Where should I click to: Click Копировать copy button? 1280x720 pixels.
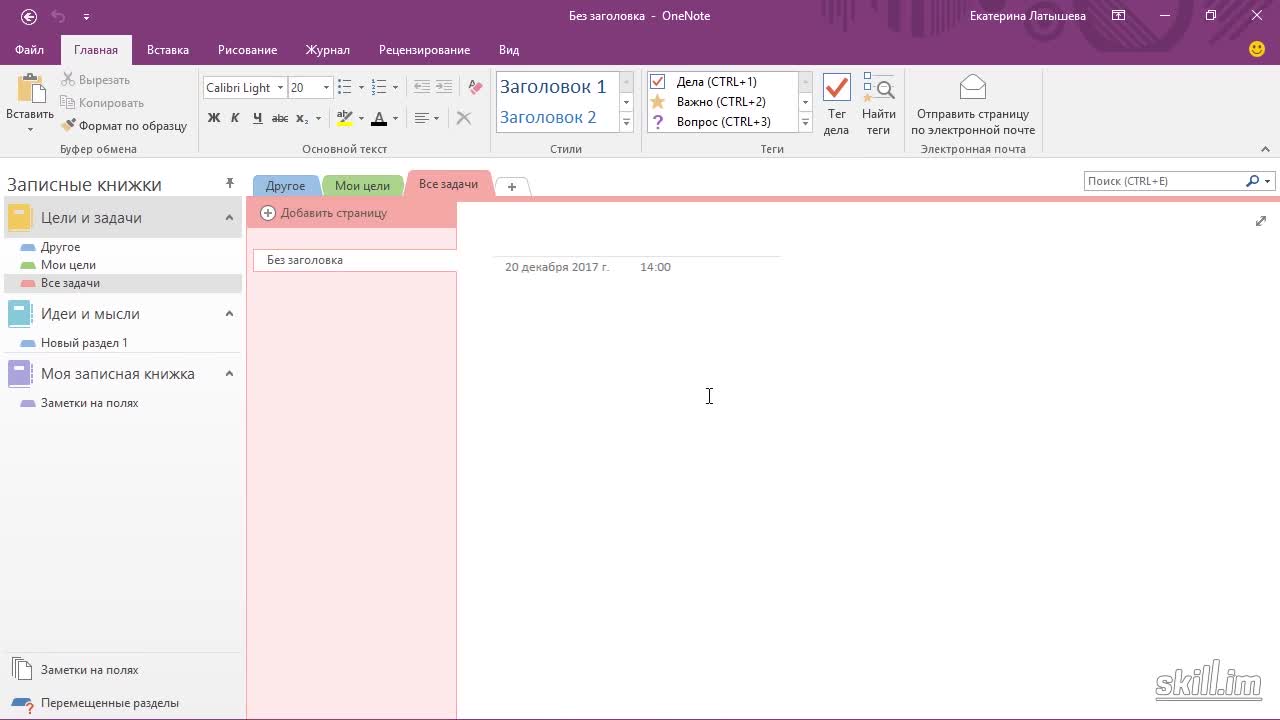pyautogui.click(x=102, y=103)
